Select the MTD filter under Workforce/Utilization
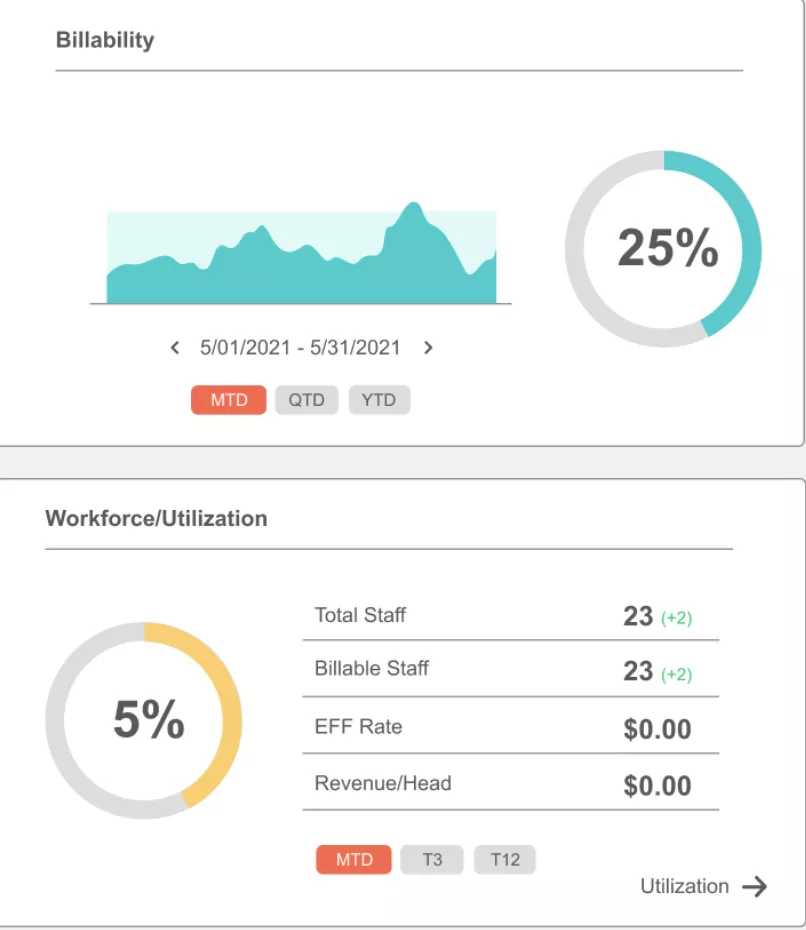 [353, 858]
